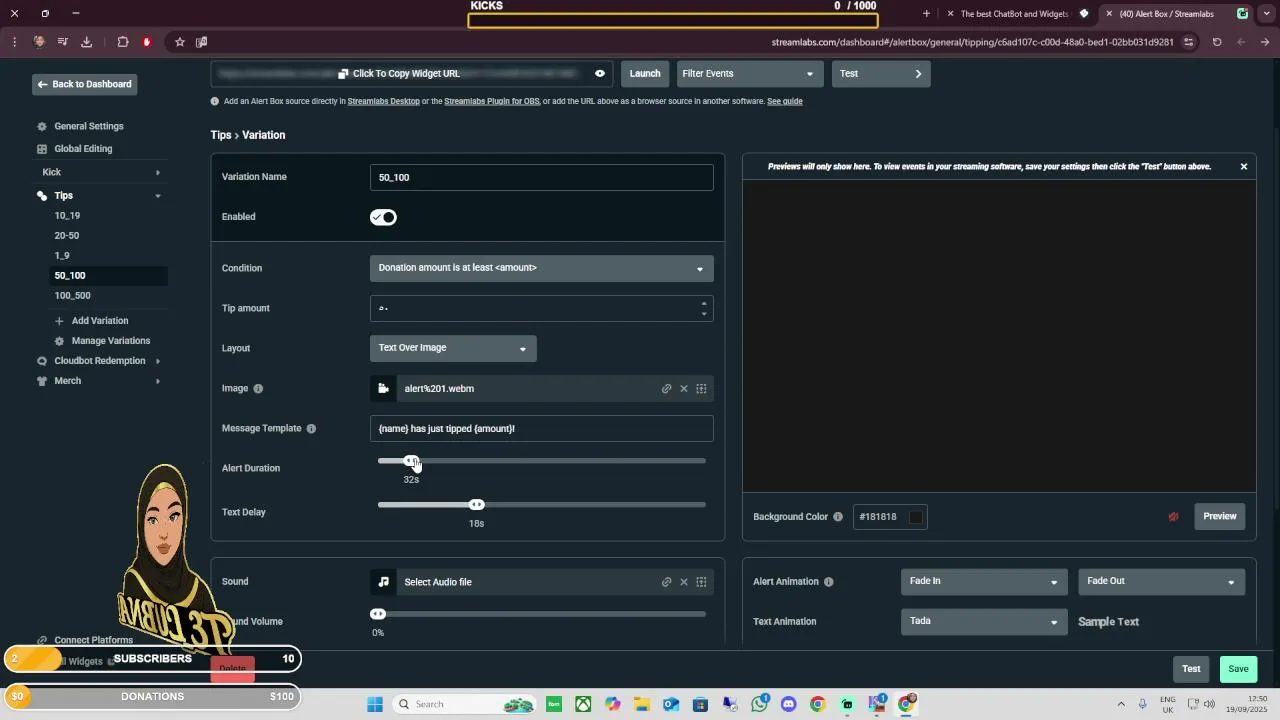Open Discord from the Windows taskbar
The width and height of the screenshot is (1280, 720).
pos(788,704)
